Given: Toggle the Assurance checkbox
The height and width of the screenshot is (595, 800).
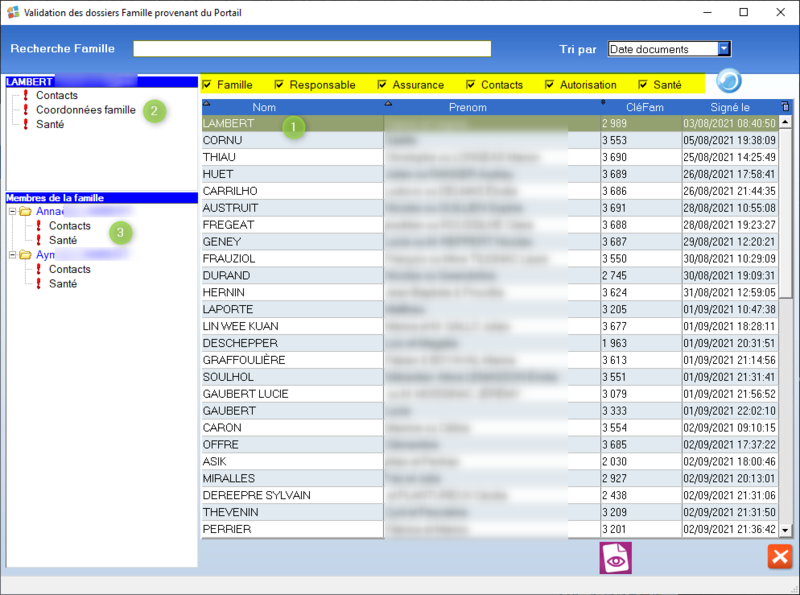Looking at the screenshot, I should click(381, 85).
